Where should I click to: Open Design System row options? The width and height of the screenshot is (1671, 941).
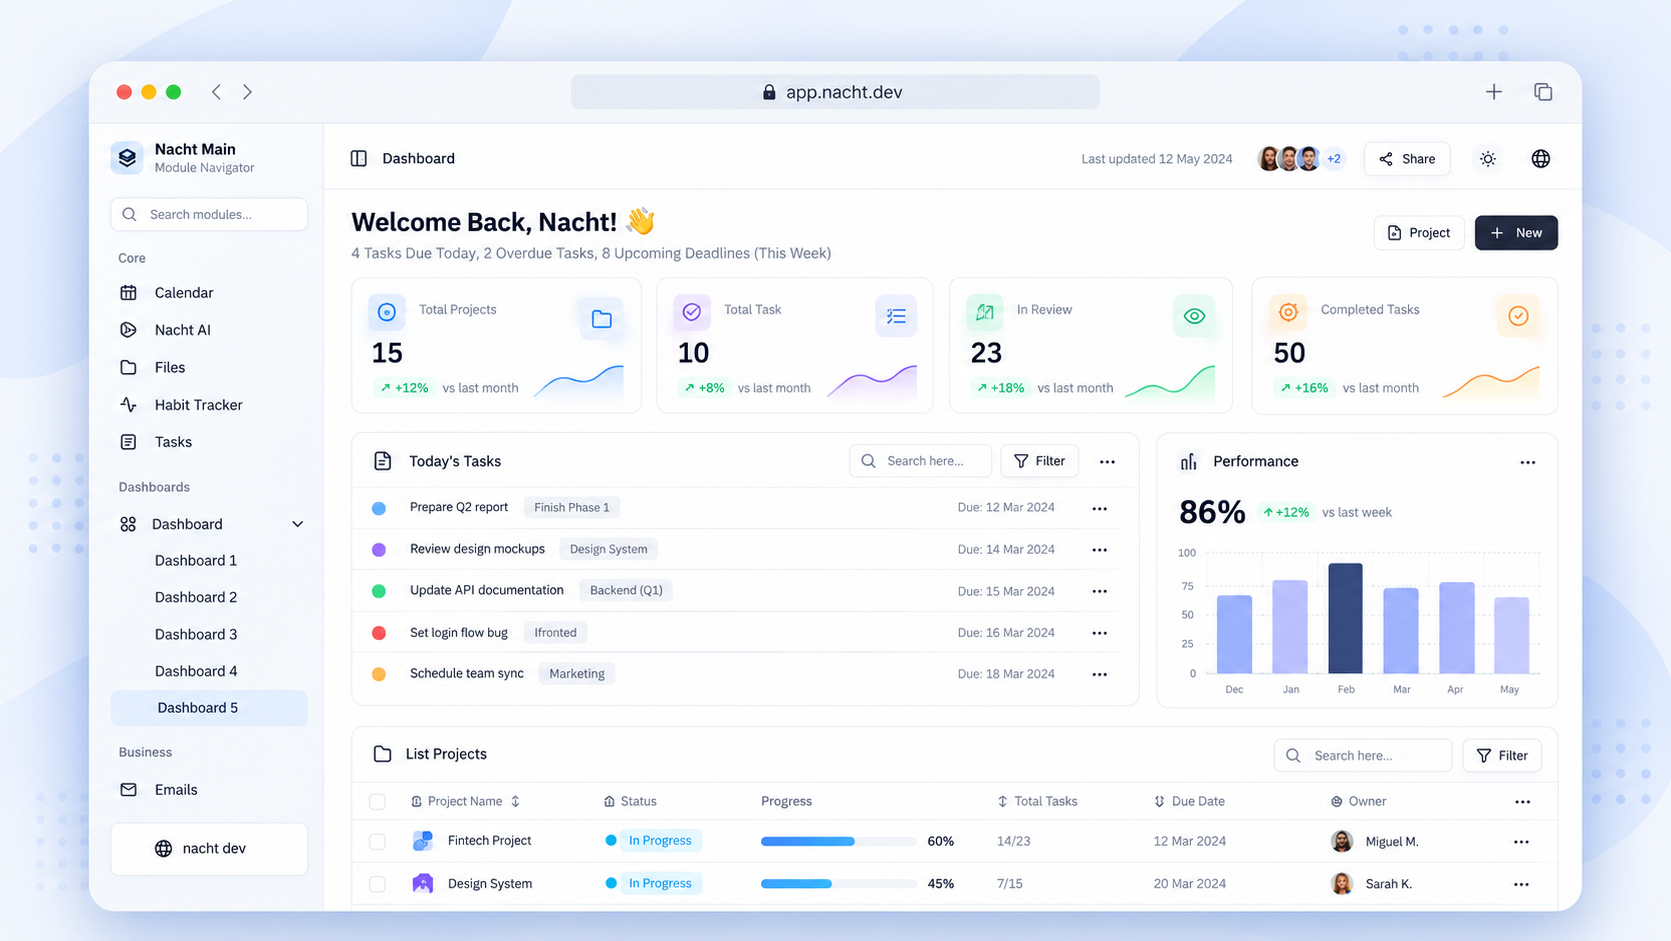1522,884
